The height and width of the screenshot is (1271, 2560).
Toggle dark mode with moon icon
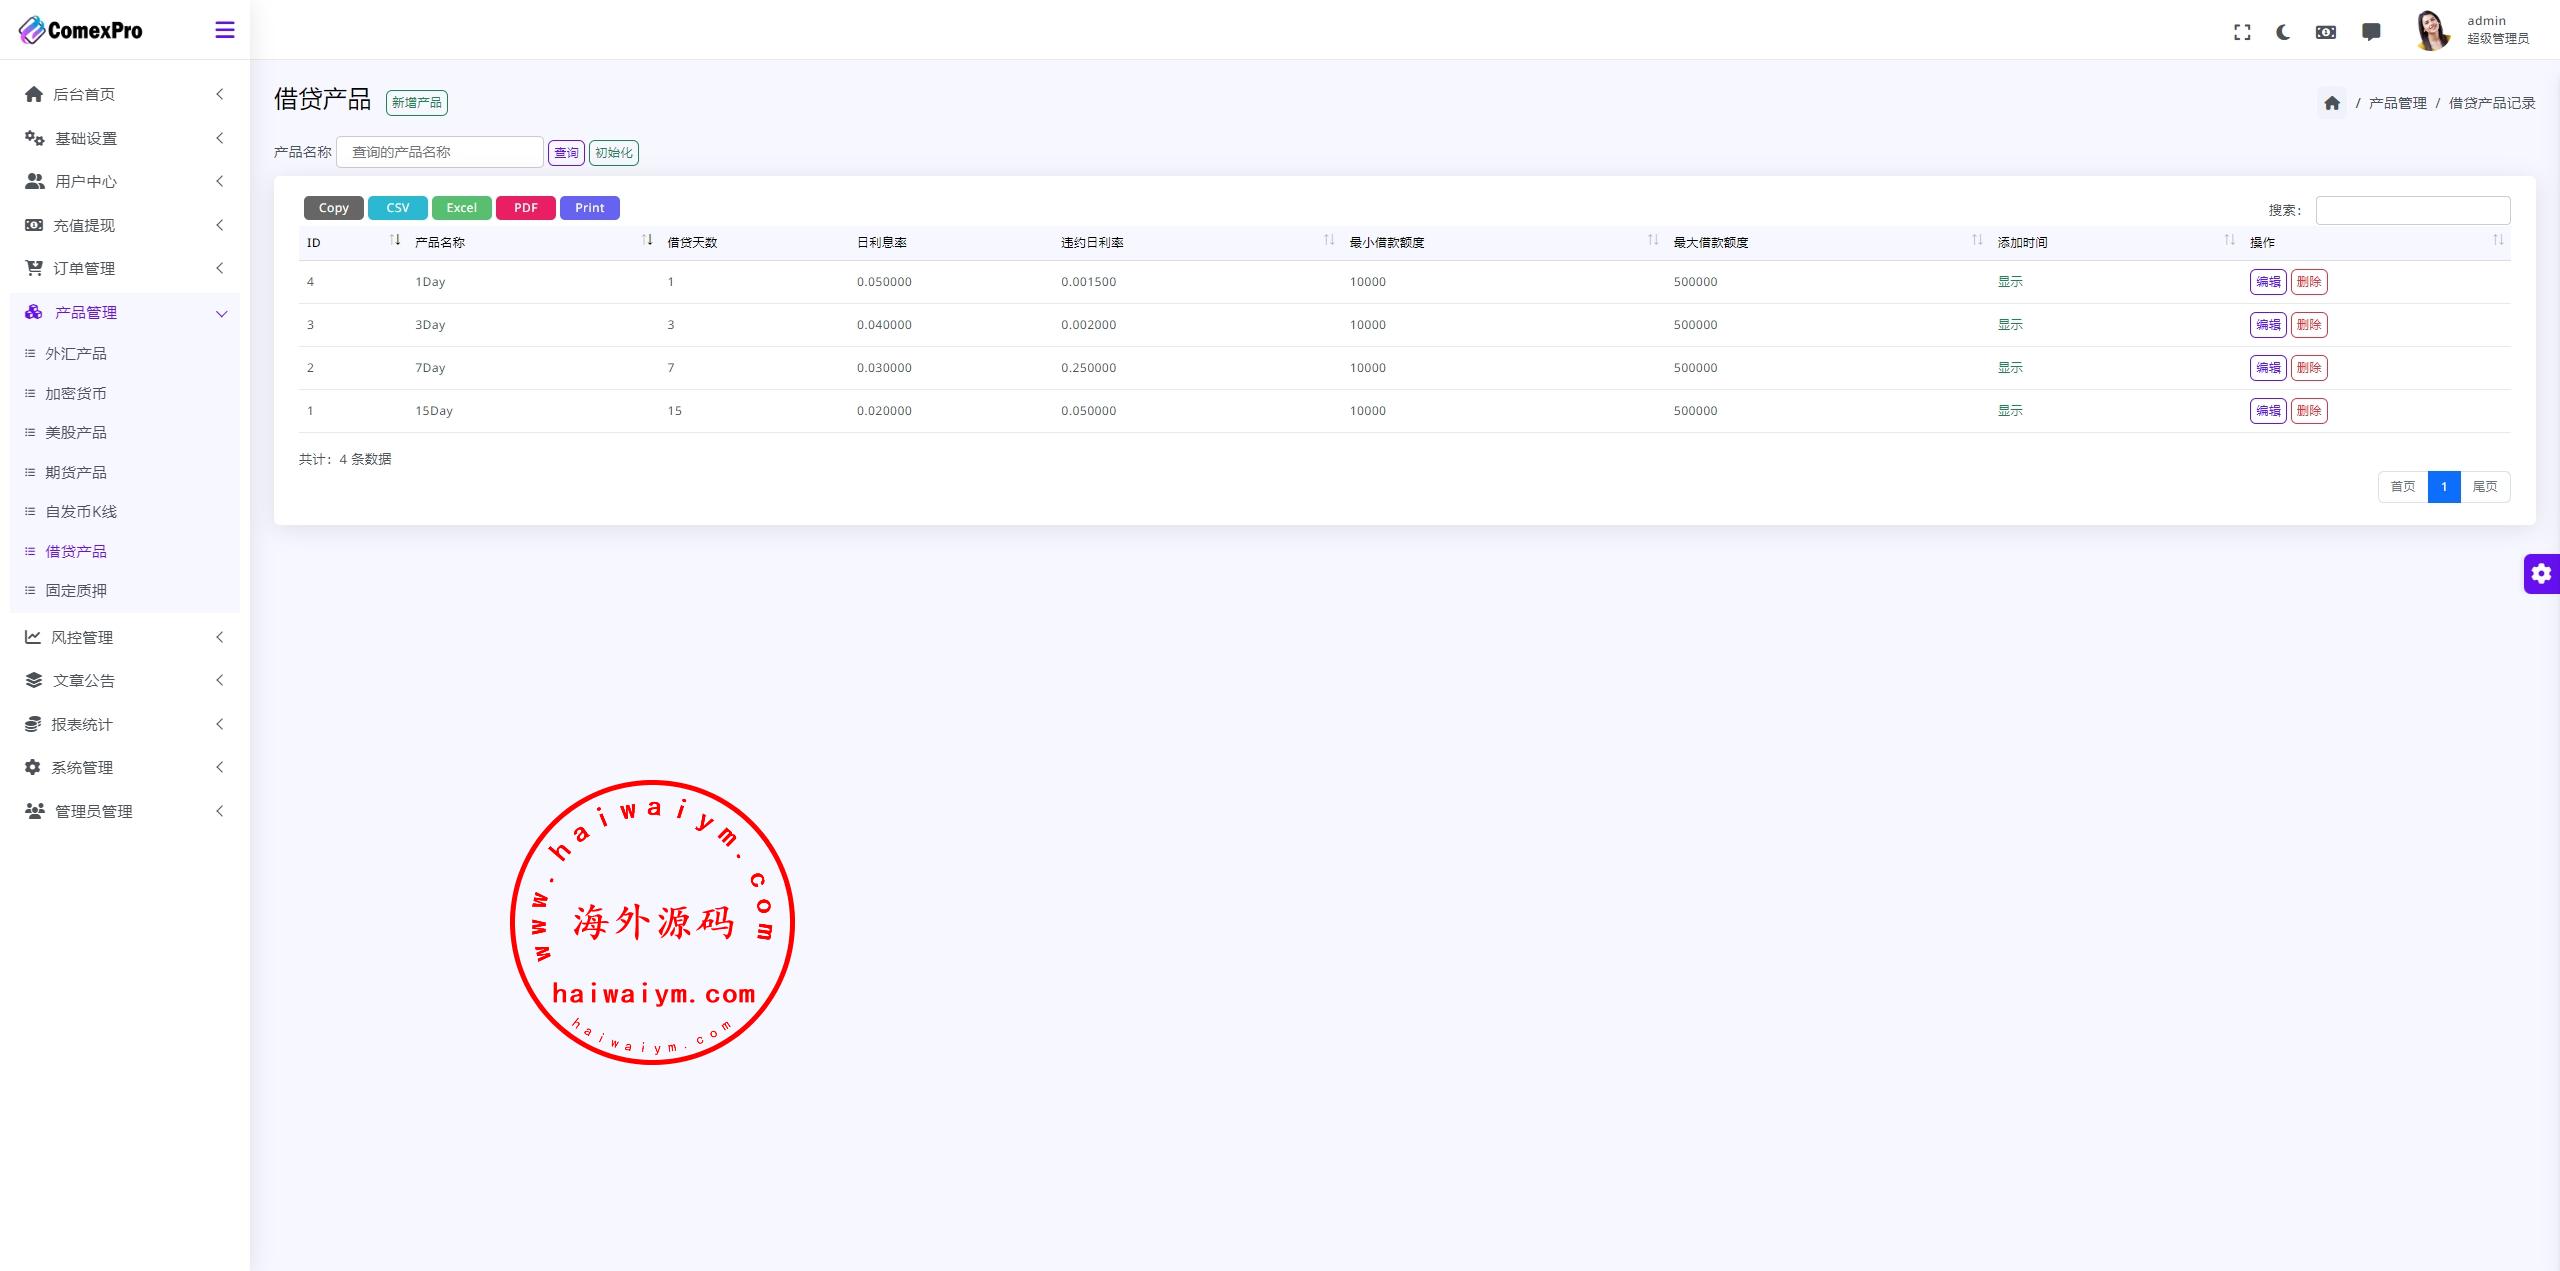(x=2283, y=32)
